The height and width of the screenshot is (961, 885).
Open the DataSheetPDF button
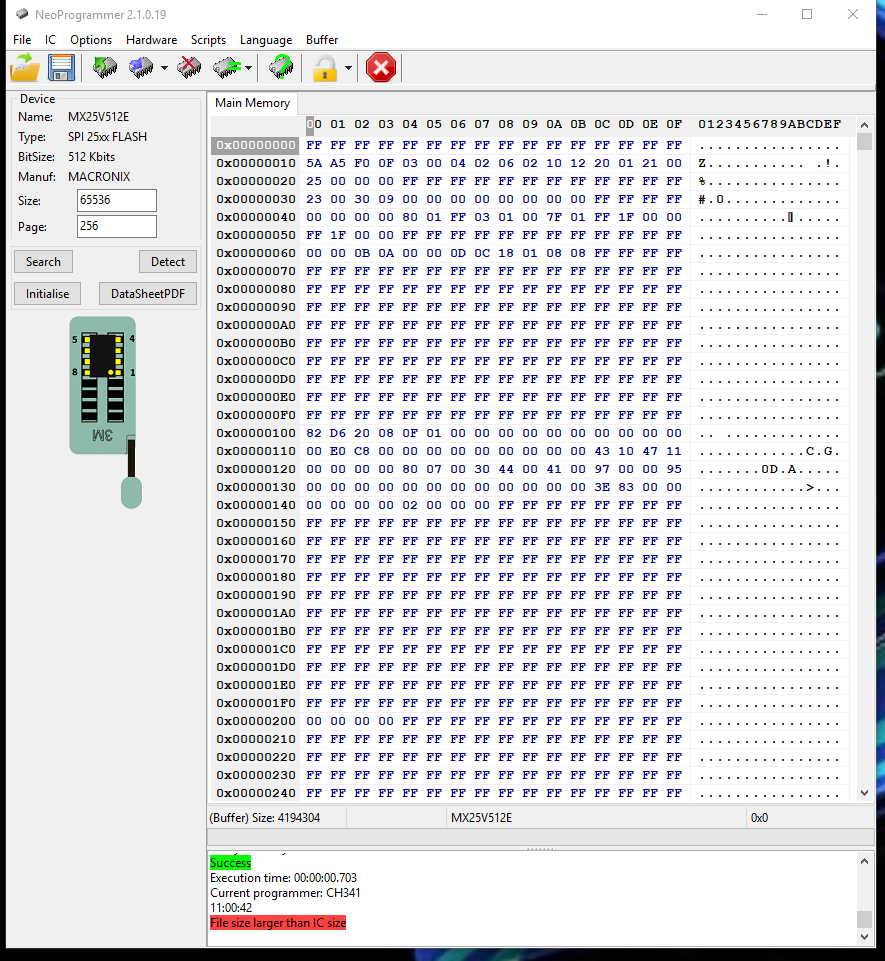(x=148, y=294)
